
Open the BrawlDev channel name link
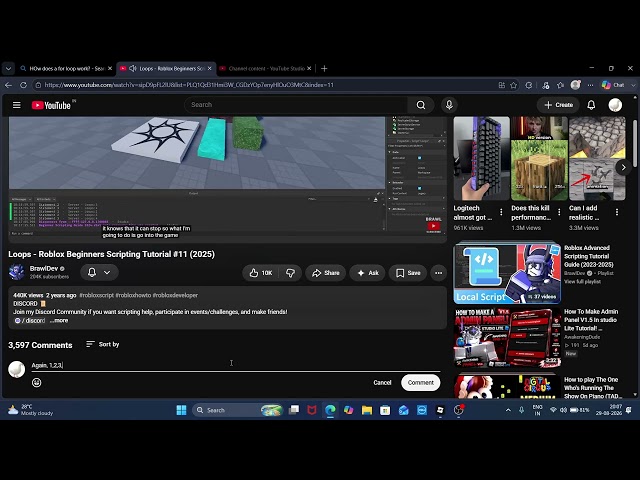(x=44, y=269)
